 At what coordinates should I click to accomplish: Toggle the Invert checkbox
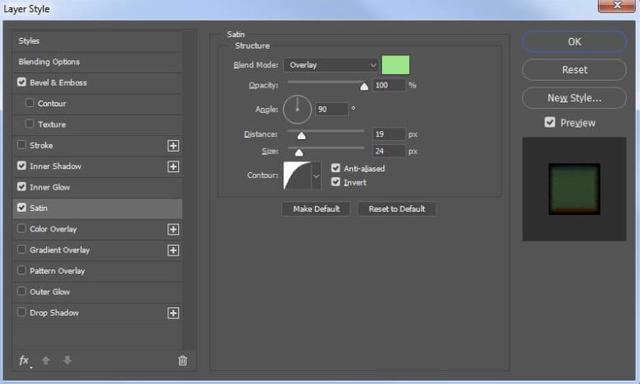(x=336, y=182)
